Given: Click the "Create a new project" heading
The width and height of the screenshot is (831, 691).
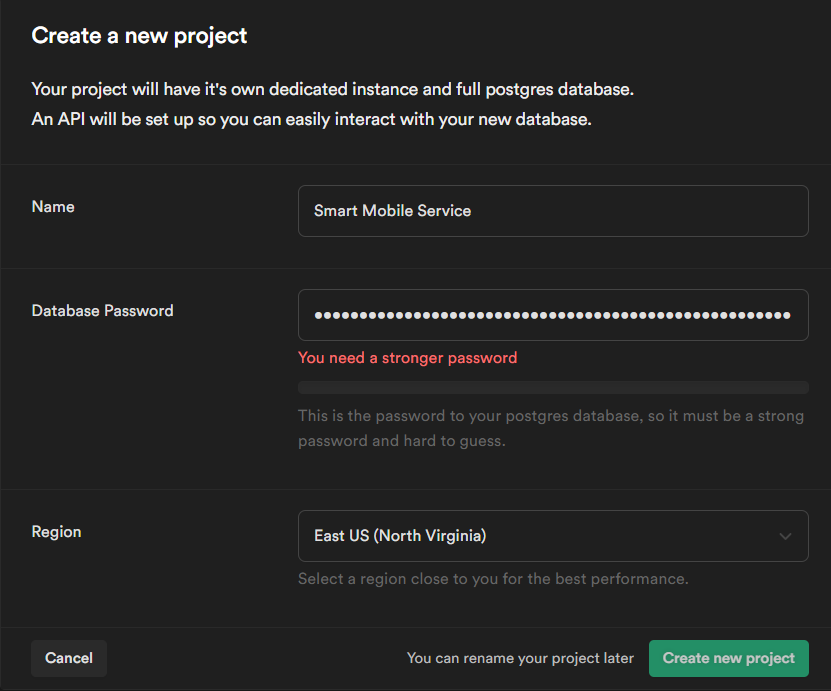Looking at the screenshot, I should point(139,36).
